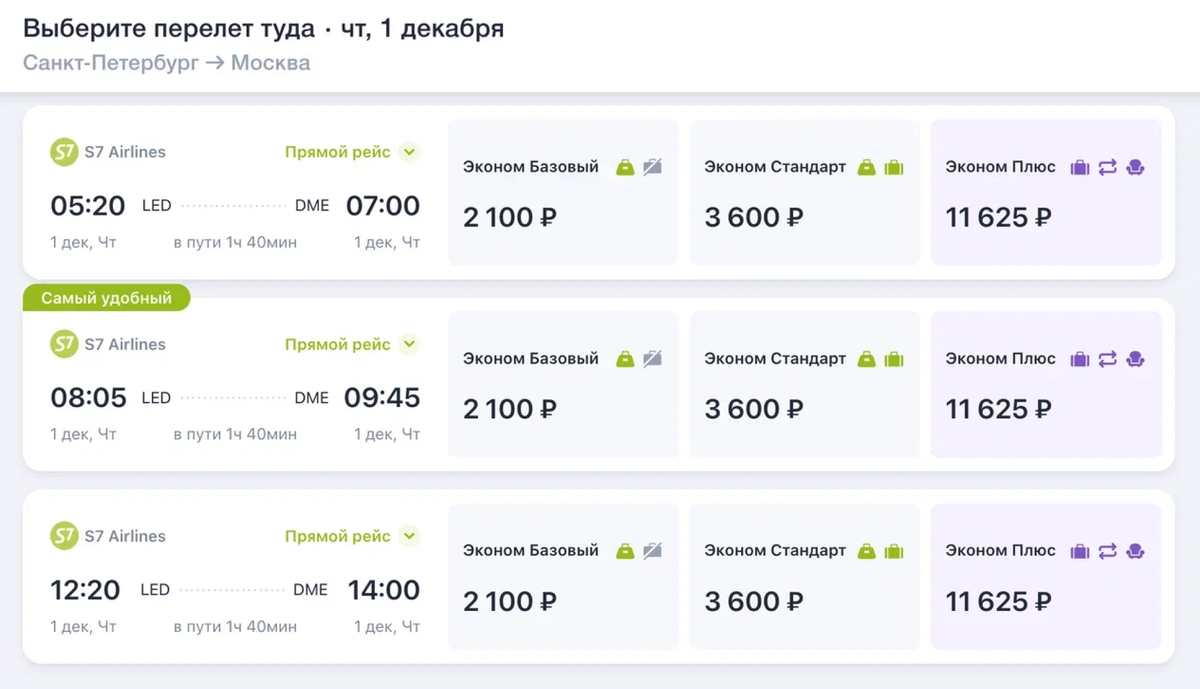The width and height of the screenshot is (1200, 689).
Task: Click the 09:45 arrival time at DME
Action: tap(382, 398)
